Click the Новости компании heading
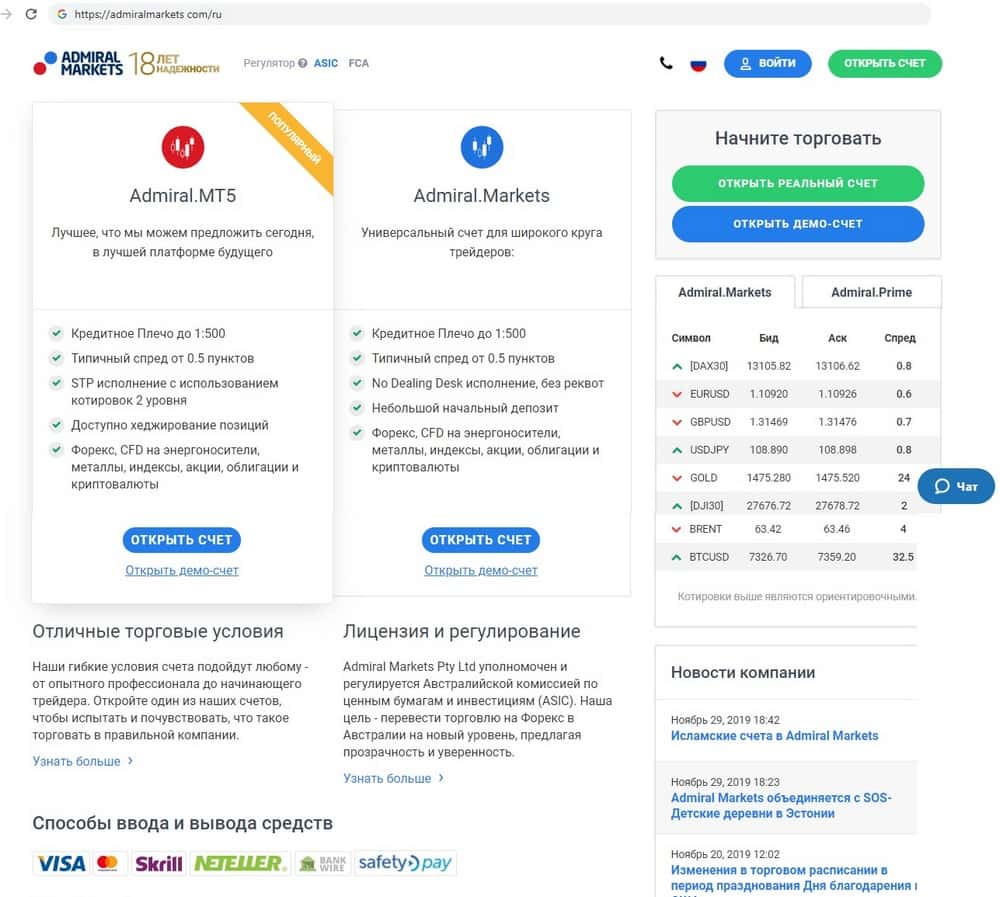This screenshot has height=897, width=1000. click(743, 672)
